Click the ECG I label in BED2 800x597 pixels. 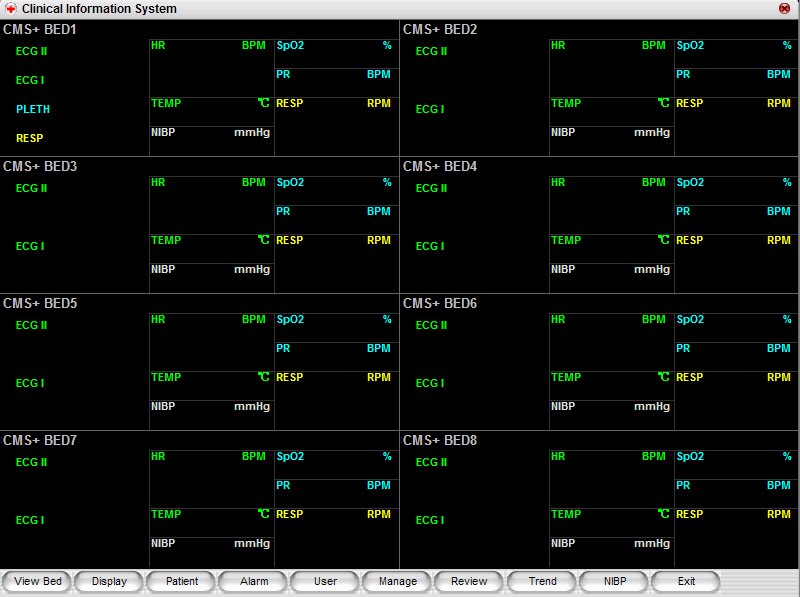430,109
